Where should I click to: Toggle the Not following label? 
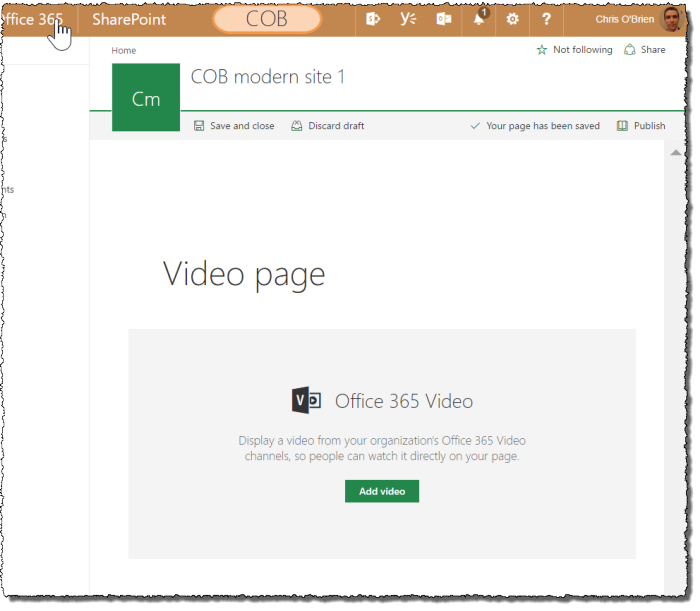583,50
